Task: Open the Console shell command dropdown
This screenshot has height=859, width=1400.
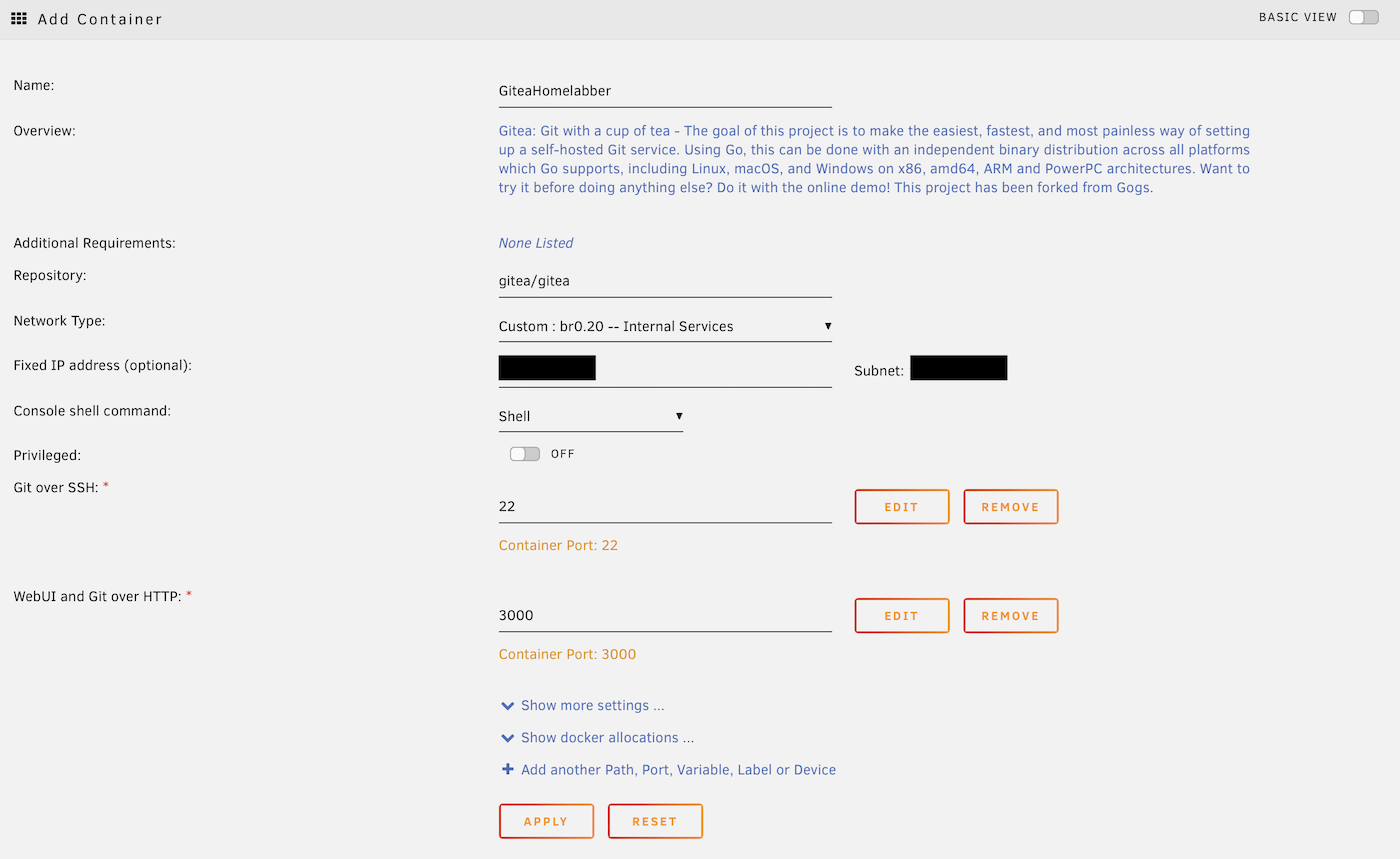Action: coord(591,416)
